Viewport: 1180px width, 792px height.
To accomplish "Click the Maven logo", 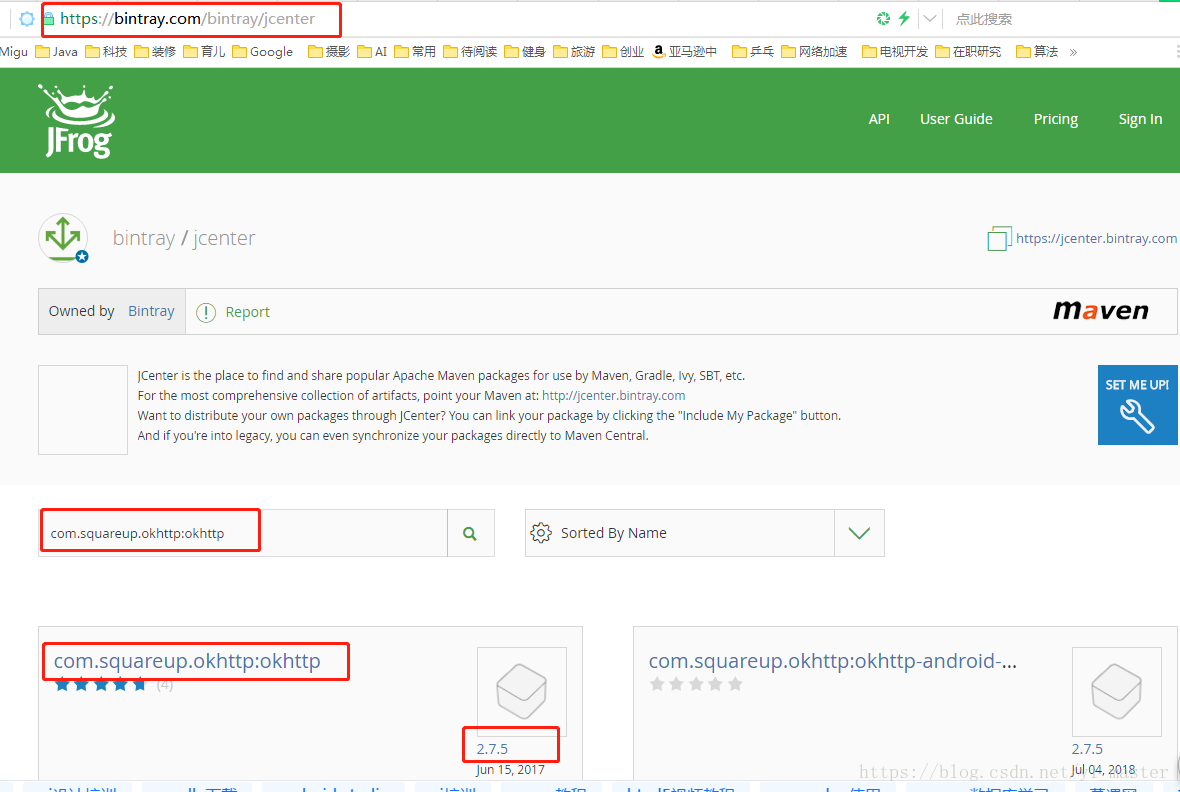I will [x=1100, y=310].
